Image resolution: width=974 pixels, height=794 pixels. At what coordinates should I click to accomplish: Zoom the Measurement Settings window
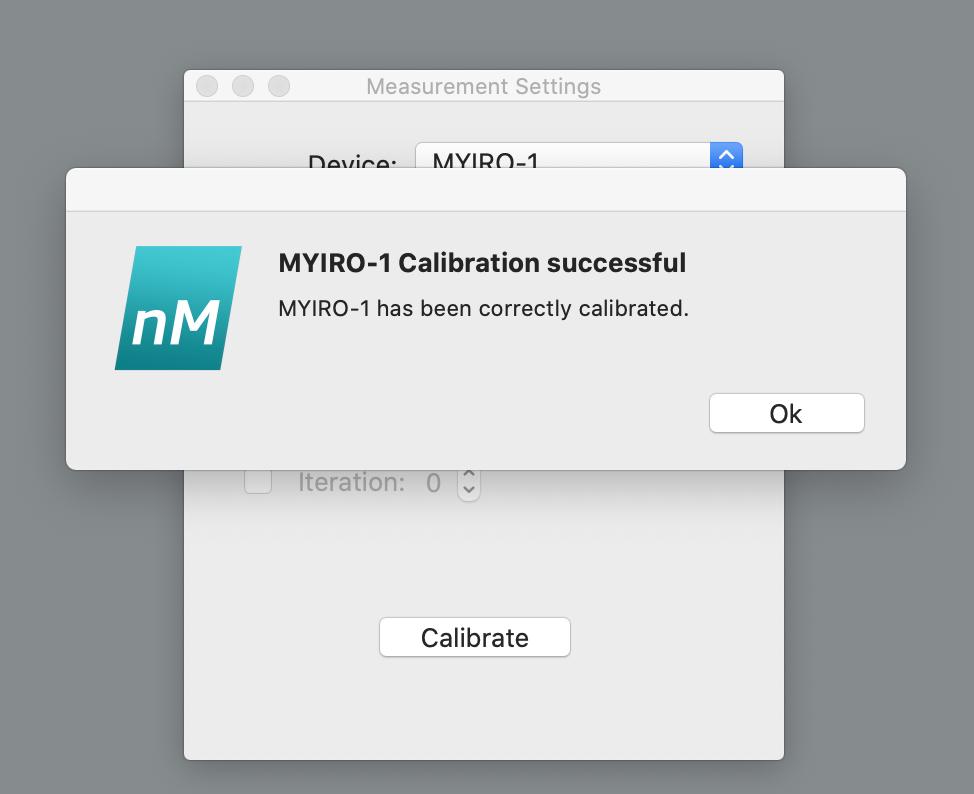[279, 86]
